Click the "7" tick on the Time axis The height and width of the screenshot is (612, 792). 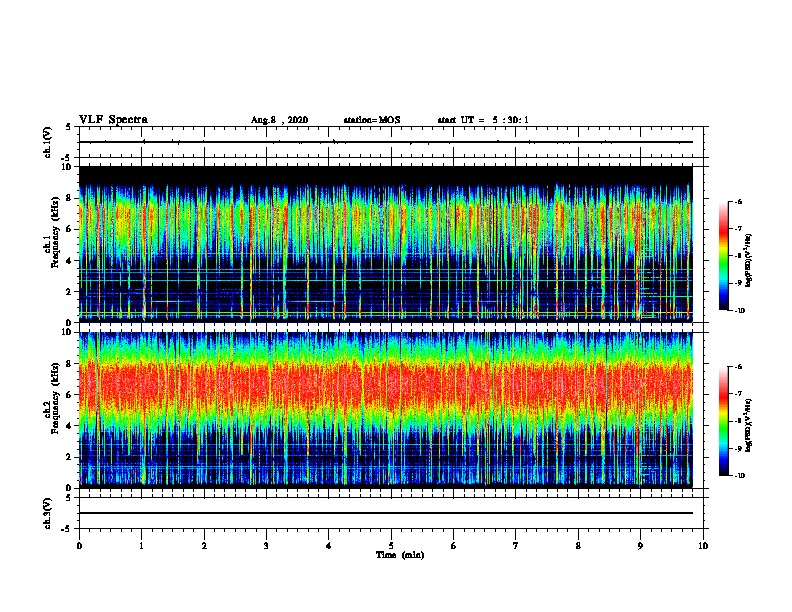click(x=516, y=546)
